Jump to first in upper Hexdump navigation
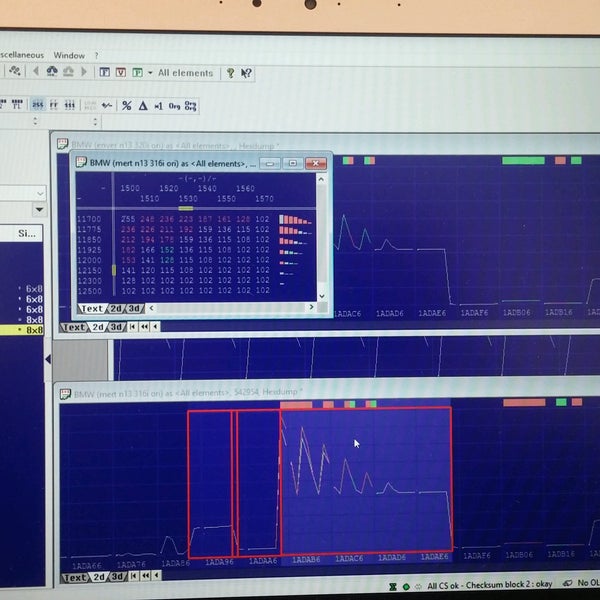Screen dimensions: 600x600 [133, 327]
